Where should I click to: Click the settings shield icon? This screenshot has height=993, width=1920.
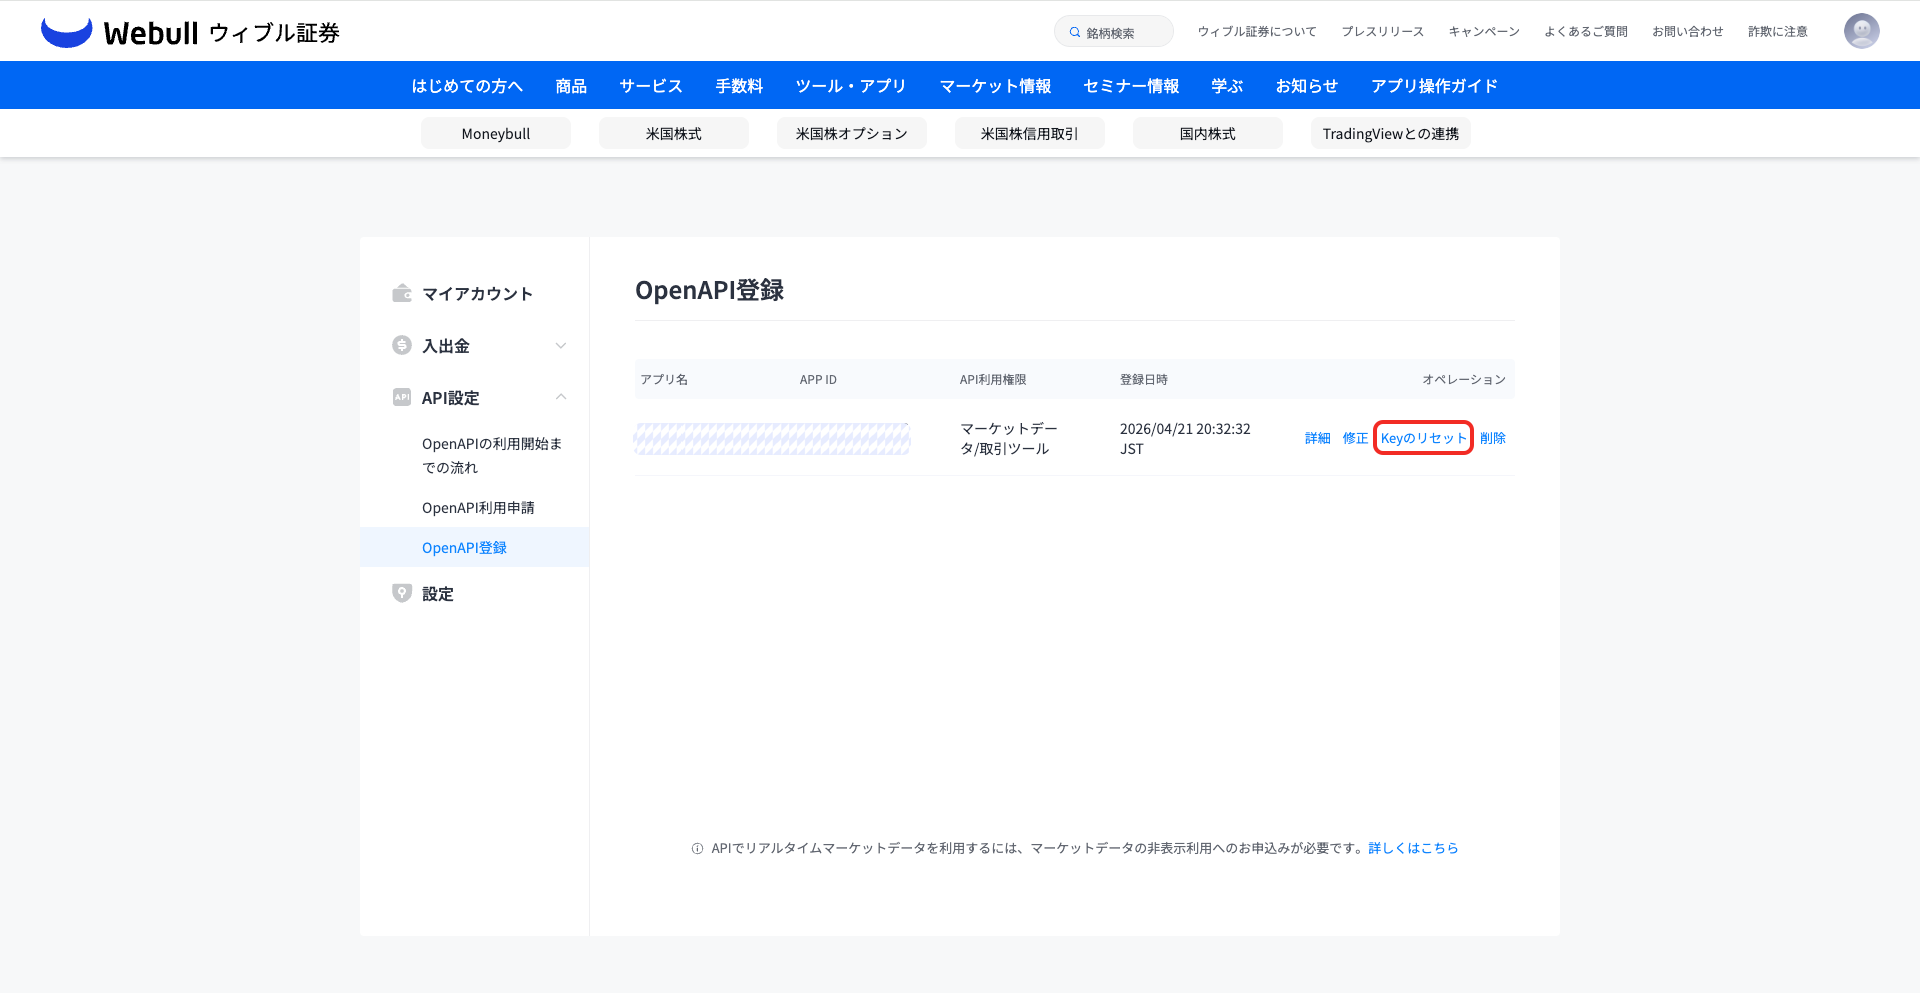402,593
